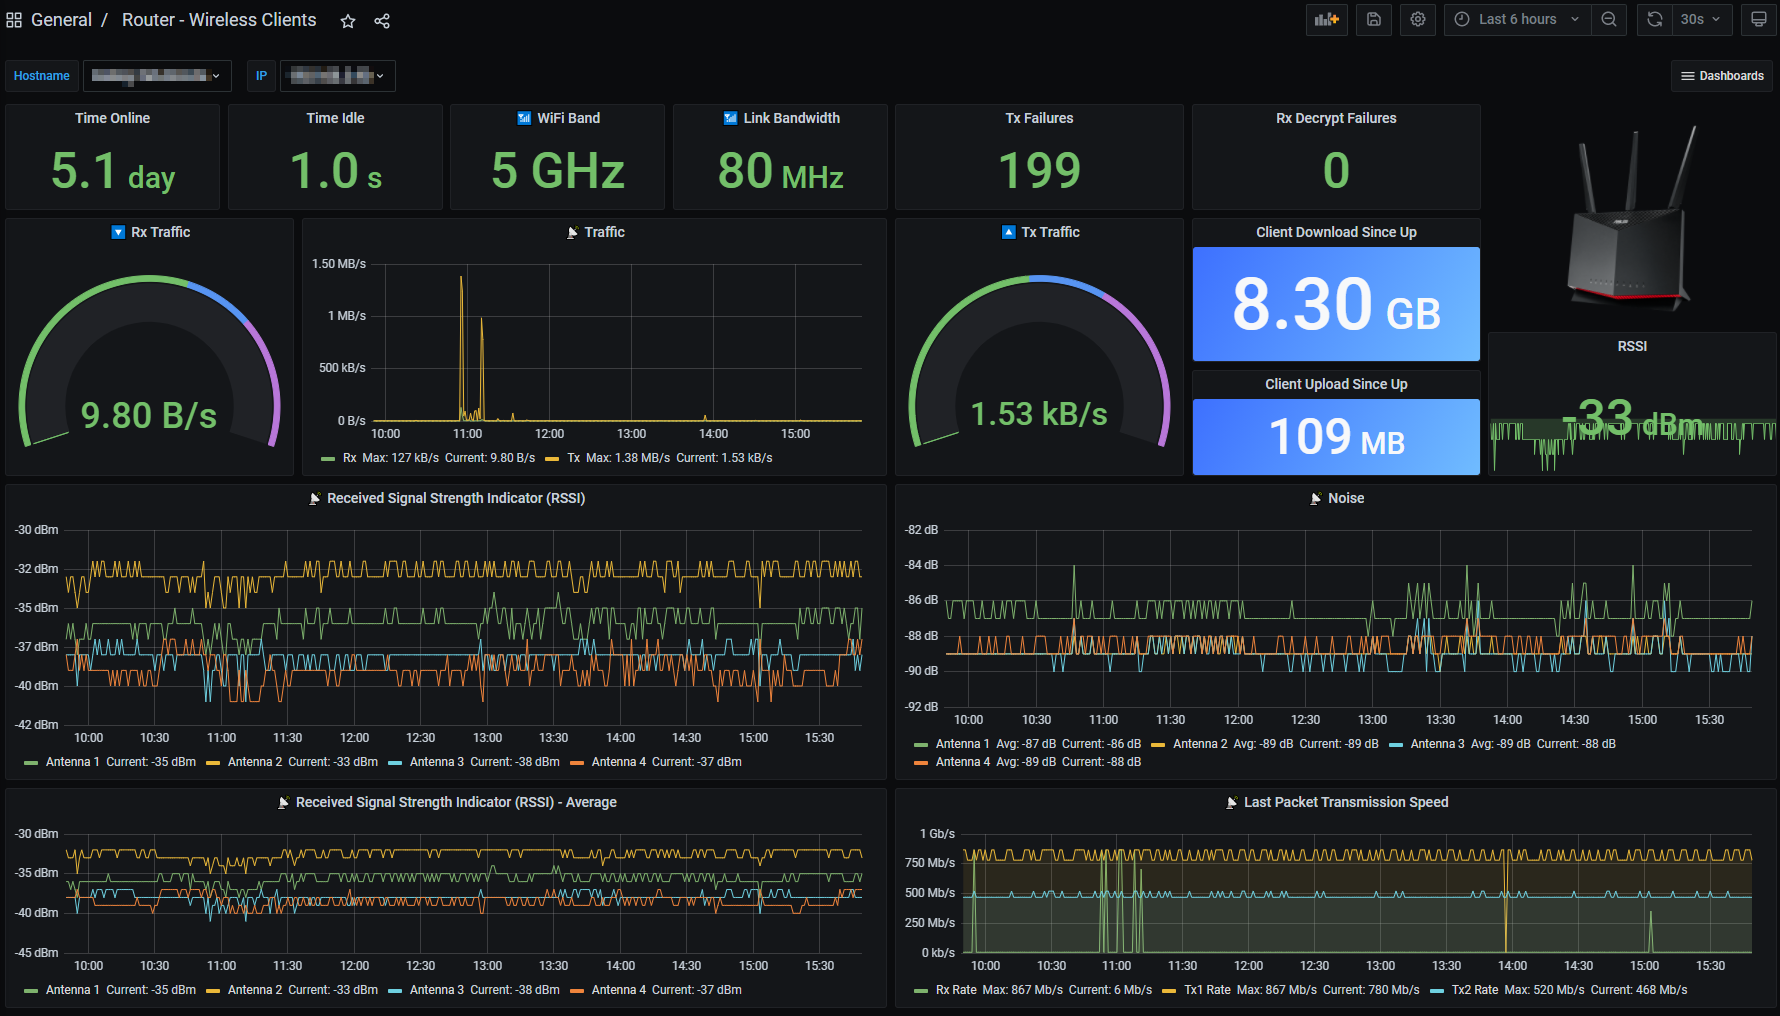Open the Hostname variable dropdown

click(x=157, y=76)
